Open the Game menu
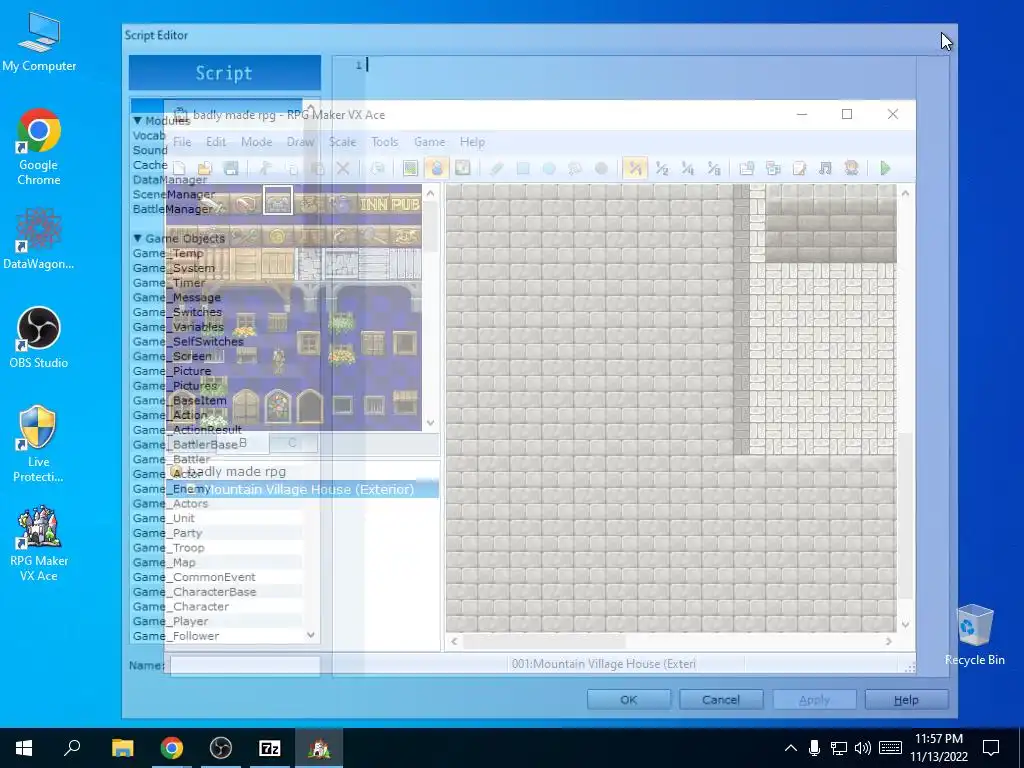This screenshot has width=1024, height=768. (430, 142)
